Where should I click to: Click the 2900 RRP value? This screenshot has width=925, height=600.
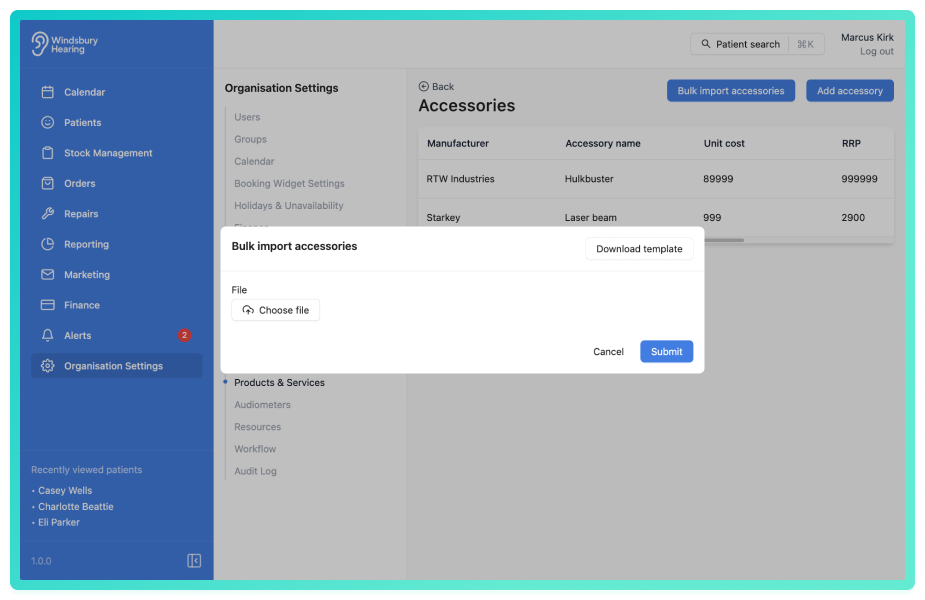(x=853, y=218)
